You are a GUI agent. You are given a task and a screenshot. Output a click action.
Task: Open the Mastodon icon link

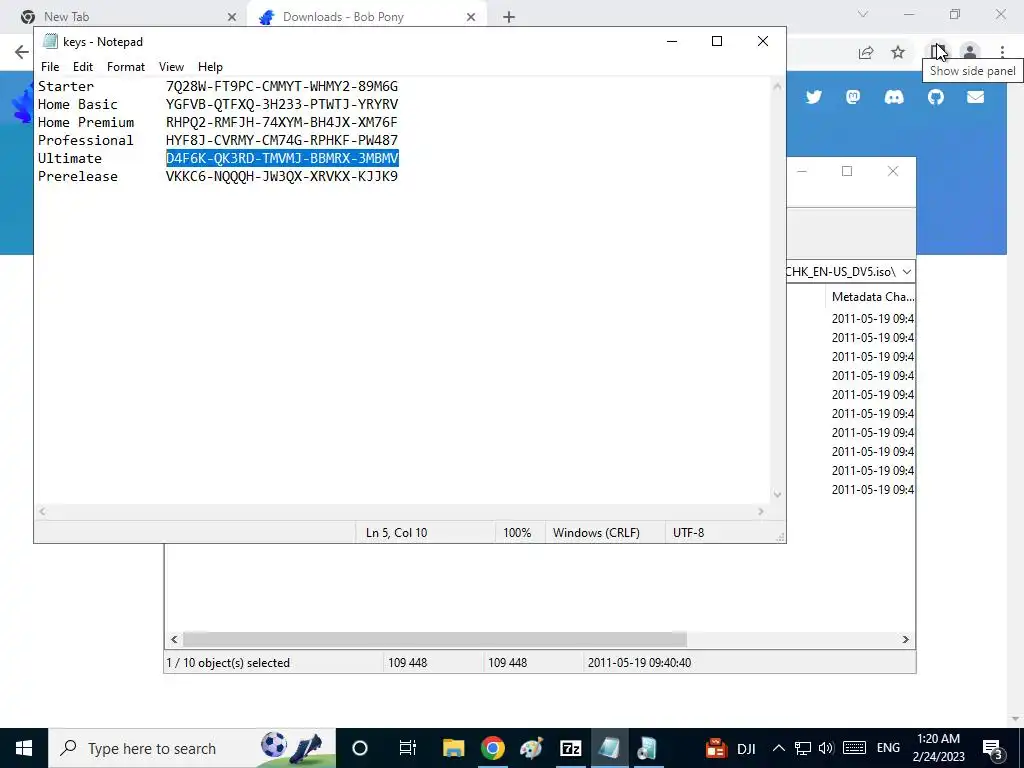coord(853,97)
